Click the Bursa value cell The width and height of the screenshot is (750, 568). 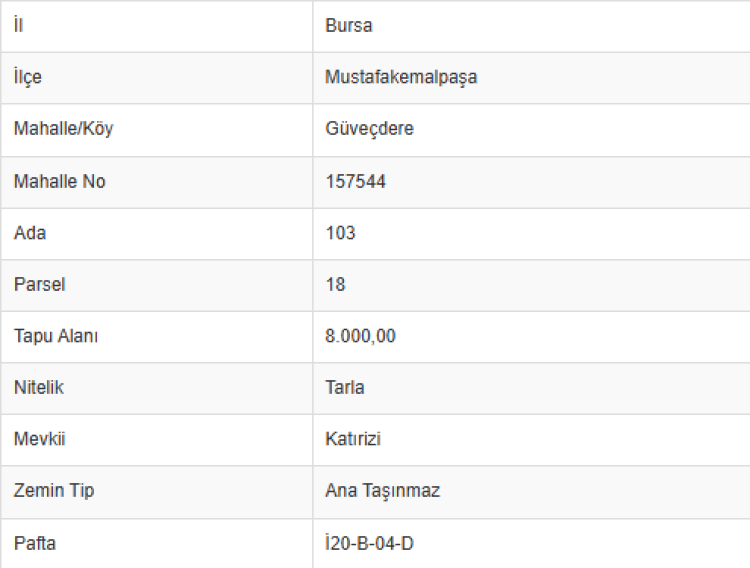click(x=349, y=26)
